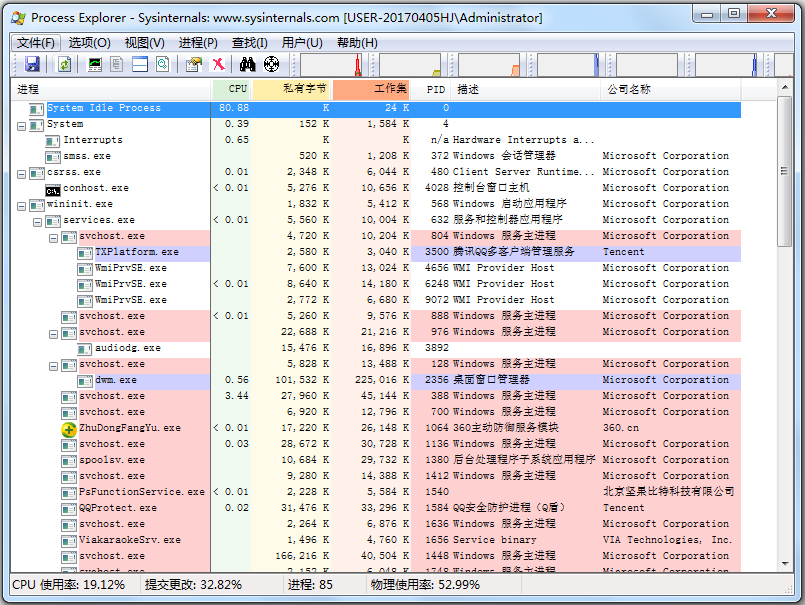Click the Save toolbar icon

(x=33, y=64)
